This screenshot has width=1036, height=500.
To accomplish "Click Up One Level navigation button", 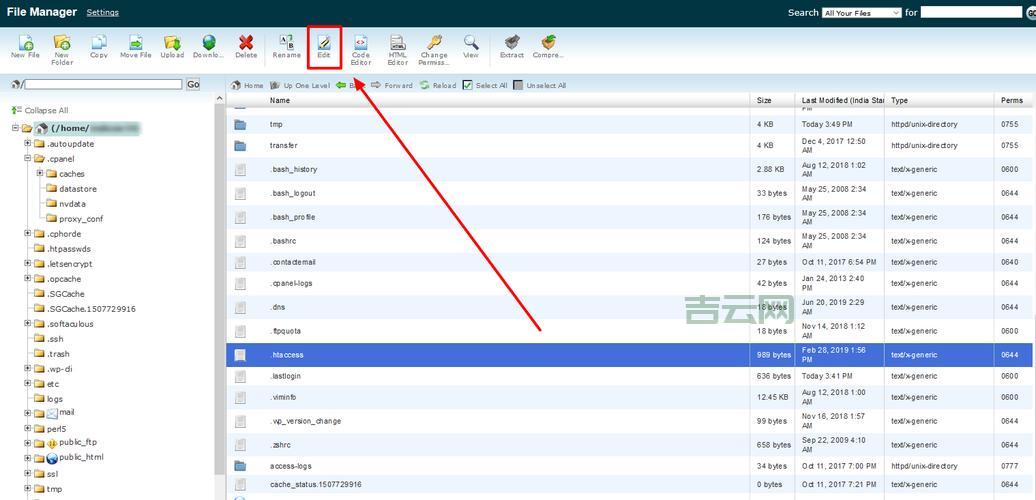I will pyautogui.click(x=300, y=86).
